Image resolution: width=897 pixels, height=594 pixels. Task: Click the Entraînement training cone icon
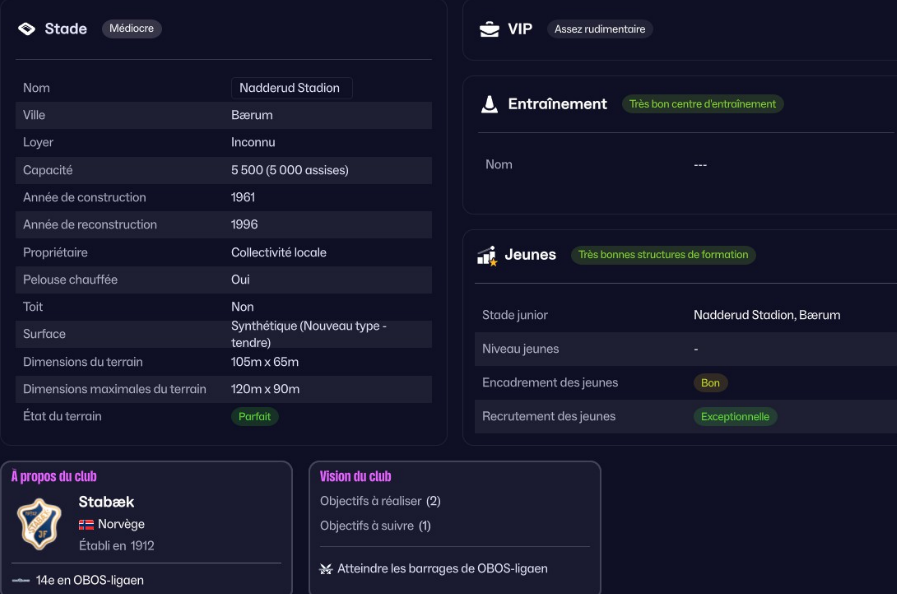pyautogui.click(x=489, y=104)
